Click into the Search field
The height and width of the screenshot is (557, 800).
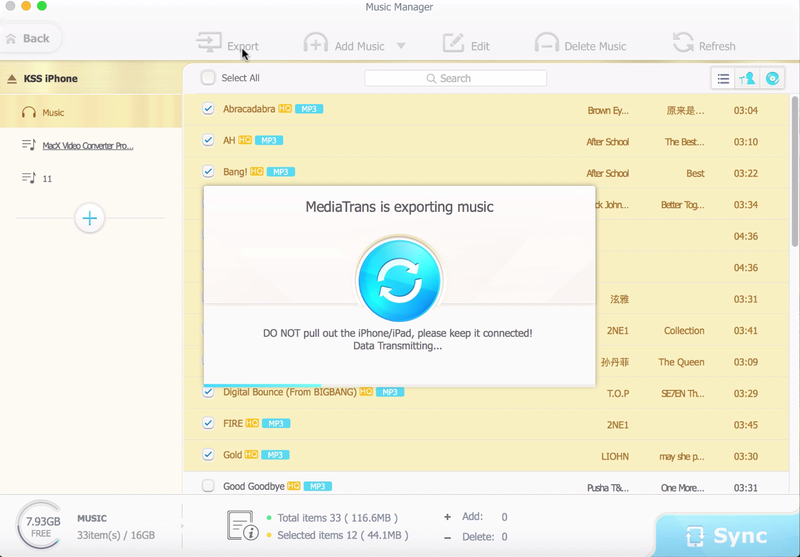(455, 79)
